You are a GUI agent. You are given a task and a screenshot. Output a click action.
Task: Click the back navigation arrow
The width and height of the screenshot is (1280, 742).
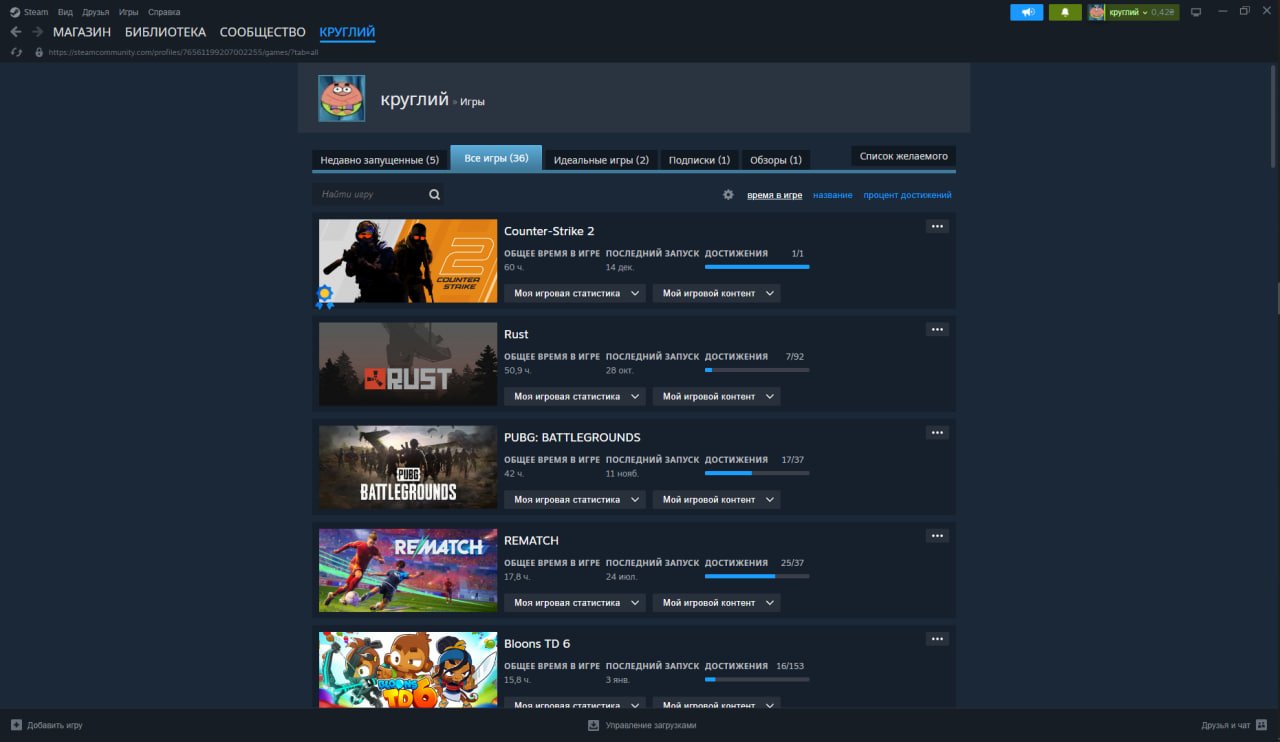point(15,32)
